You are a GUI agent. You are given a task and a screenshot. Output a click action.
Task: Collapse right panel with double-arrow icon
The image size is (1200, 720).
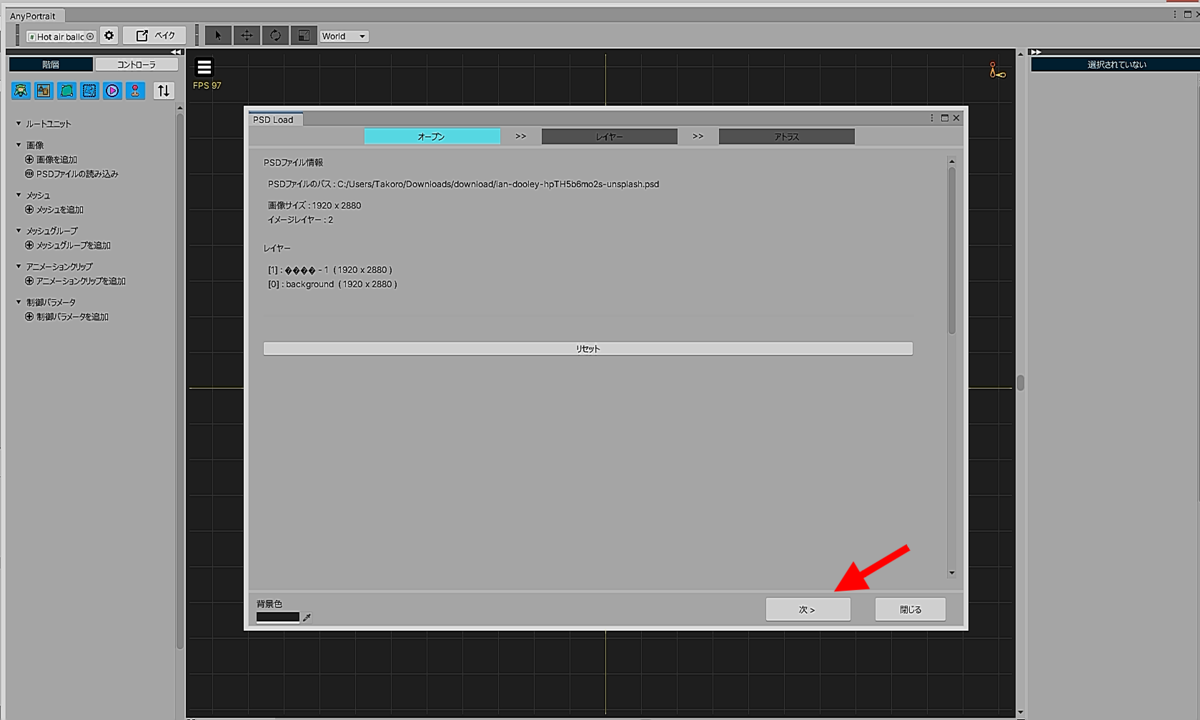[x=1036, y=52]
